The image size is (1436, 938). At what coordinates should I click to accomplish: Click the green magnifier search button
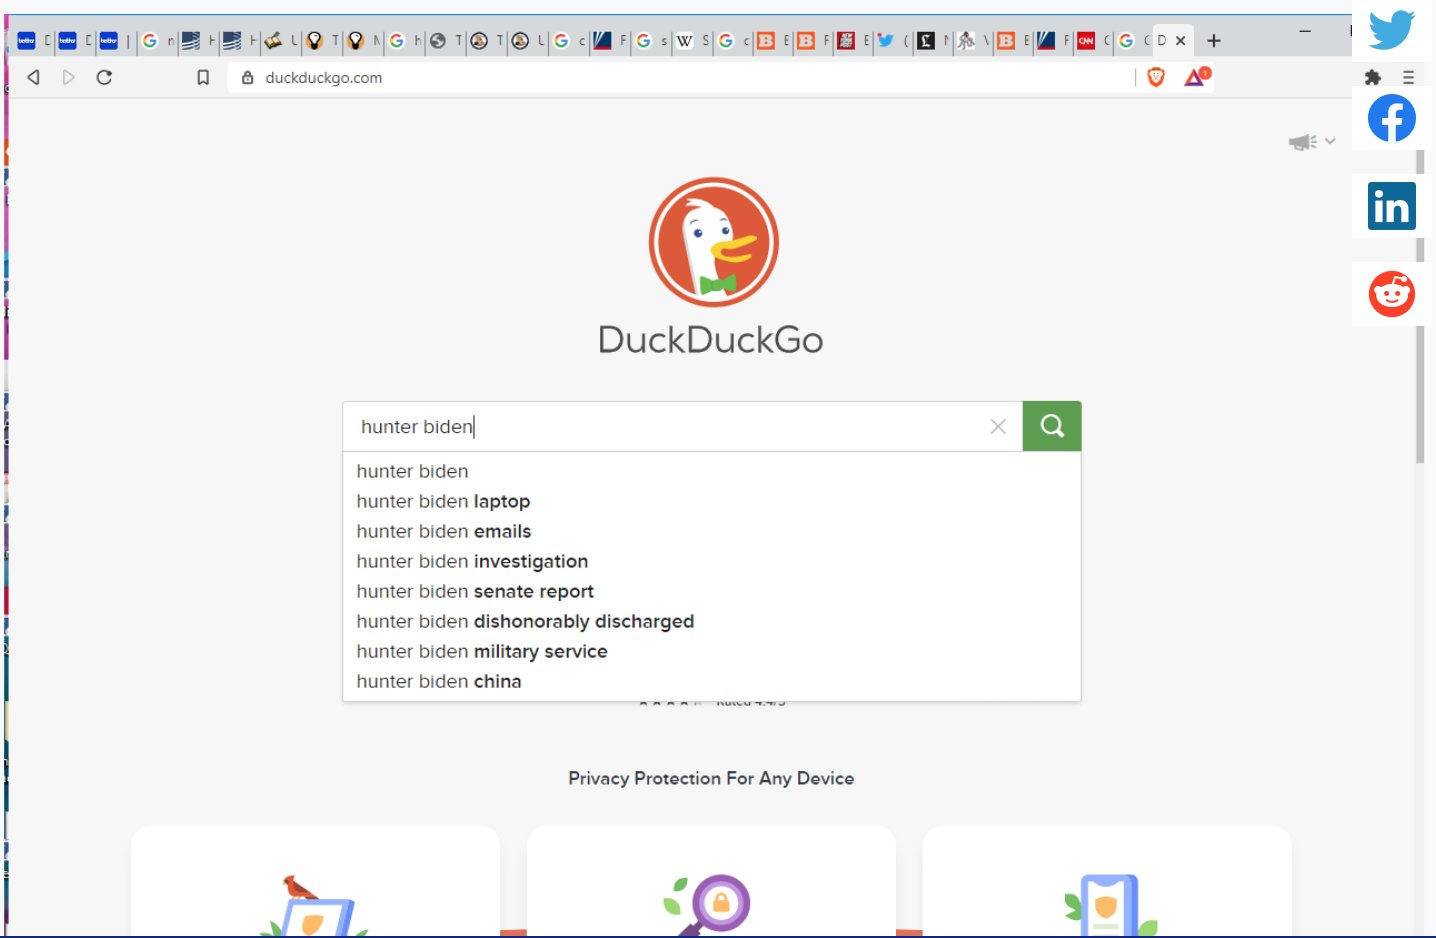click(1052, 426)
